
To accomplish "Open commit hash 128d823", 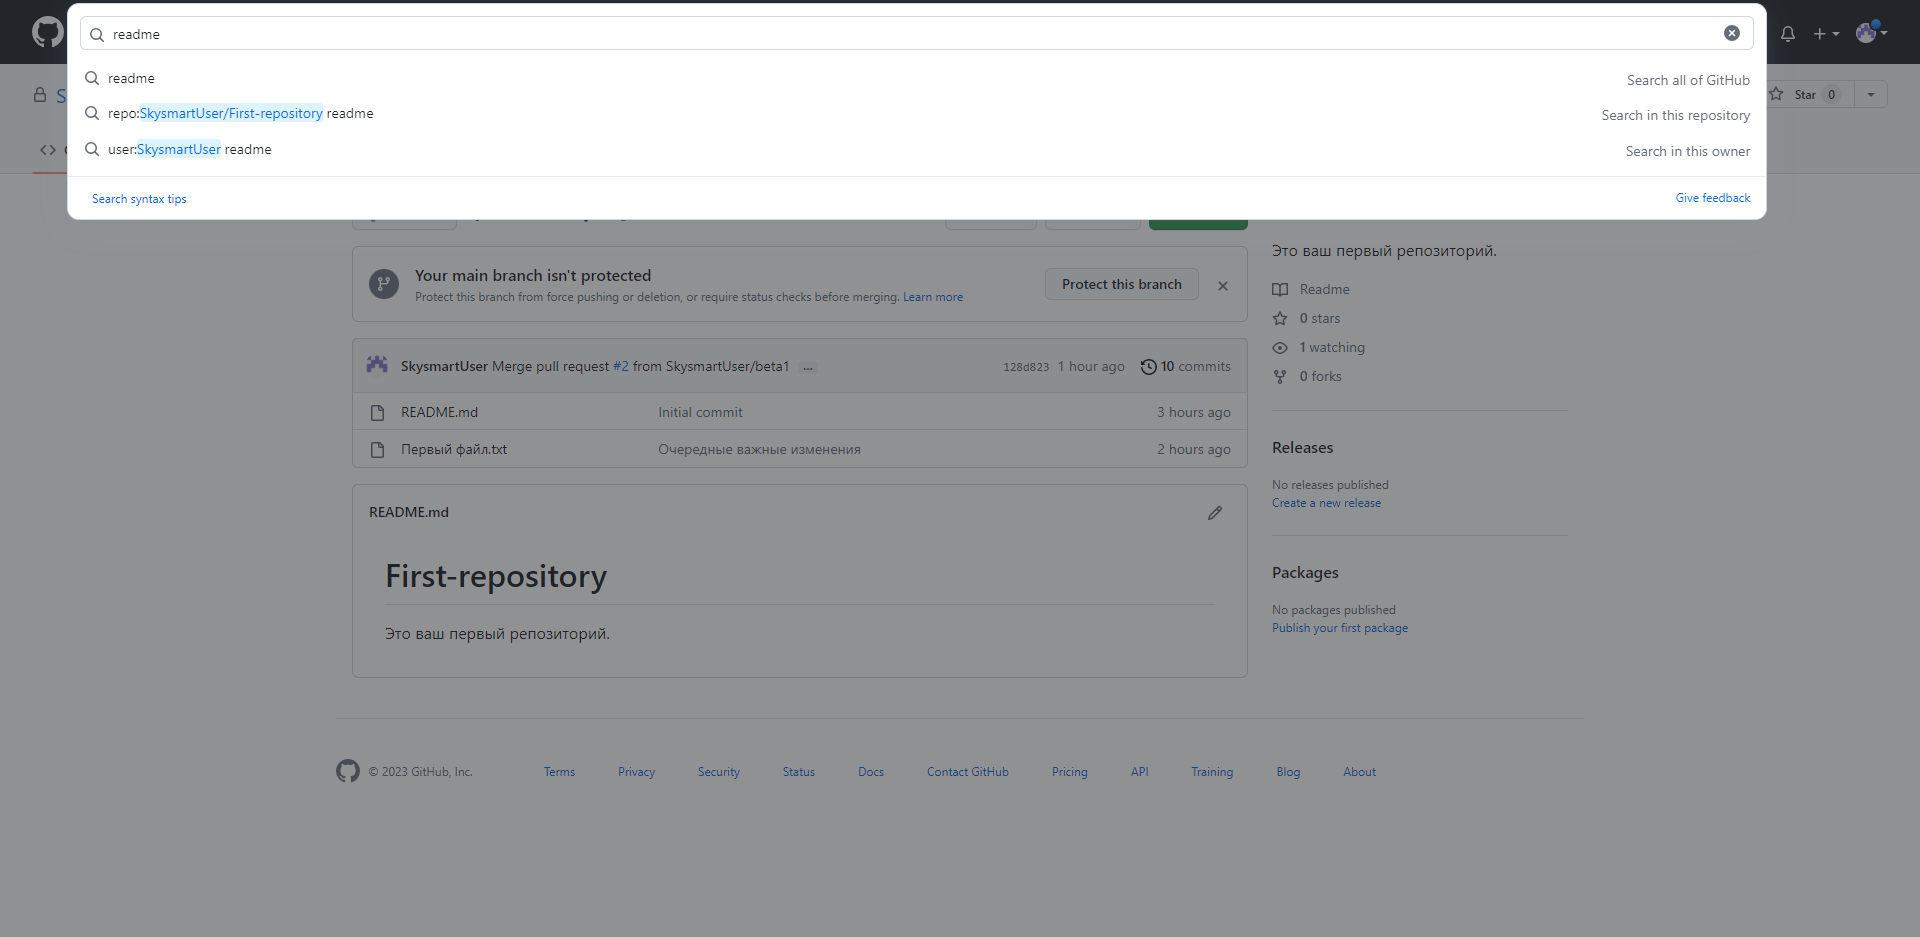I will point(1026,367).
